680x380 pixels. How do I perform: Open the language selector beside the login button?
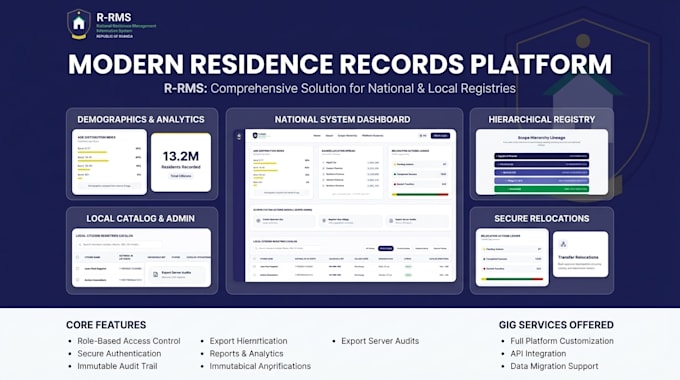[x=423, y=136]
